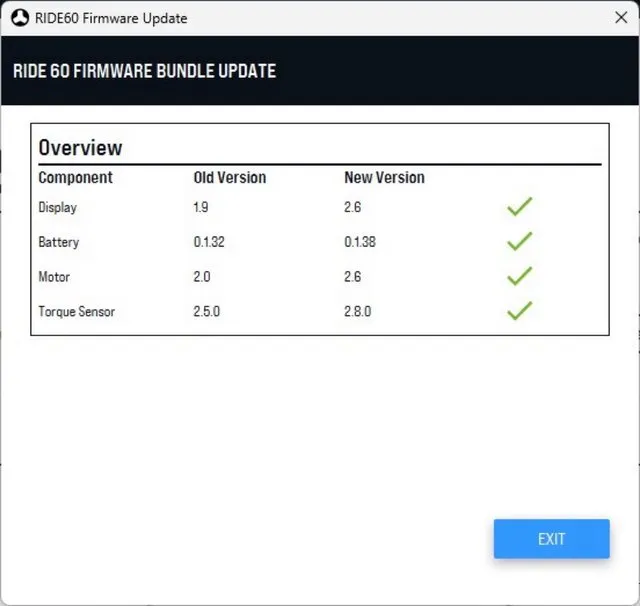Click Battery new version 0.1.38
Viewport: 640px width, 606px height.
pos(360,242)
